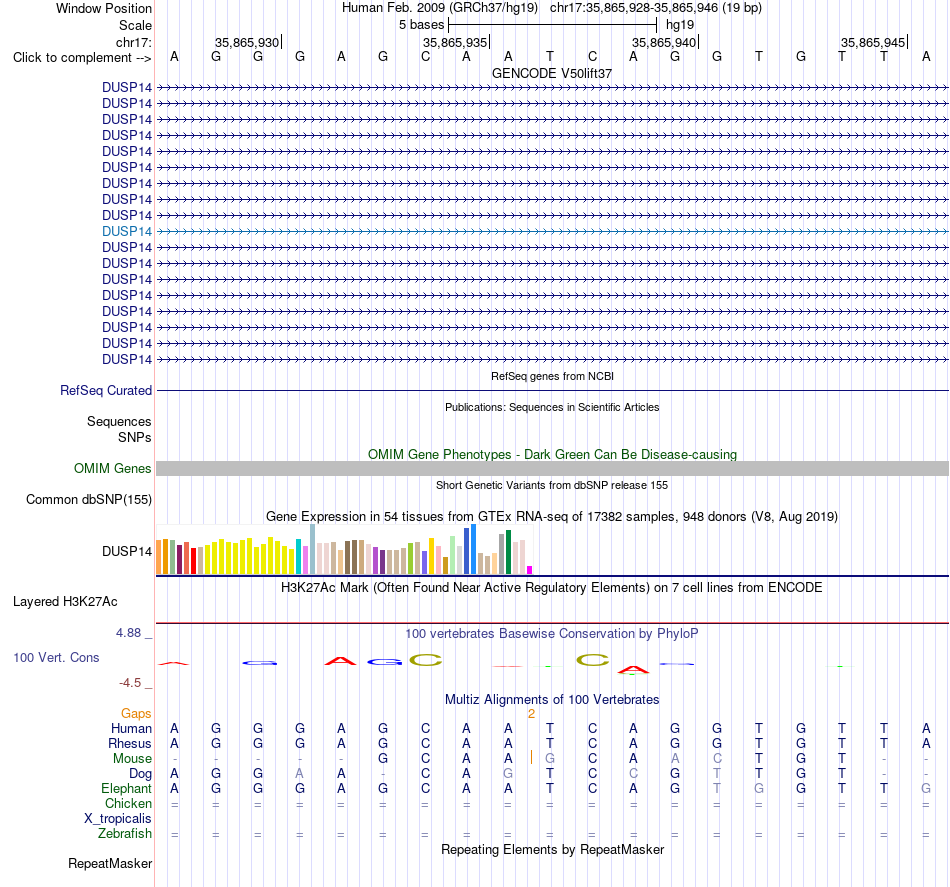Click '100 vertebrates Basewise Conservation by PhyloP' title
The width and height of the screenshot is (950, 887).
tap(551, 634)
